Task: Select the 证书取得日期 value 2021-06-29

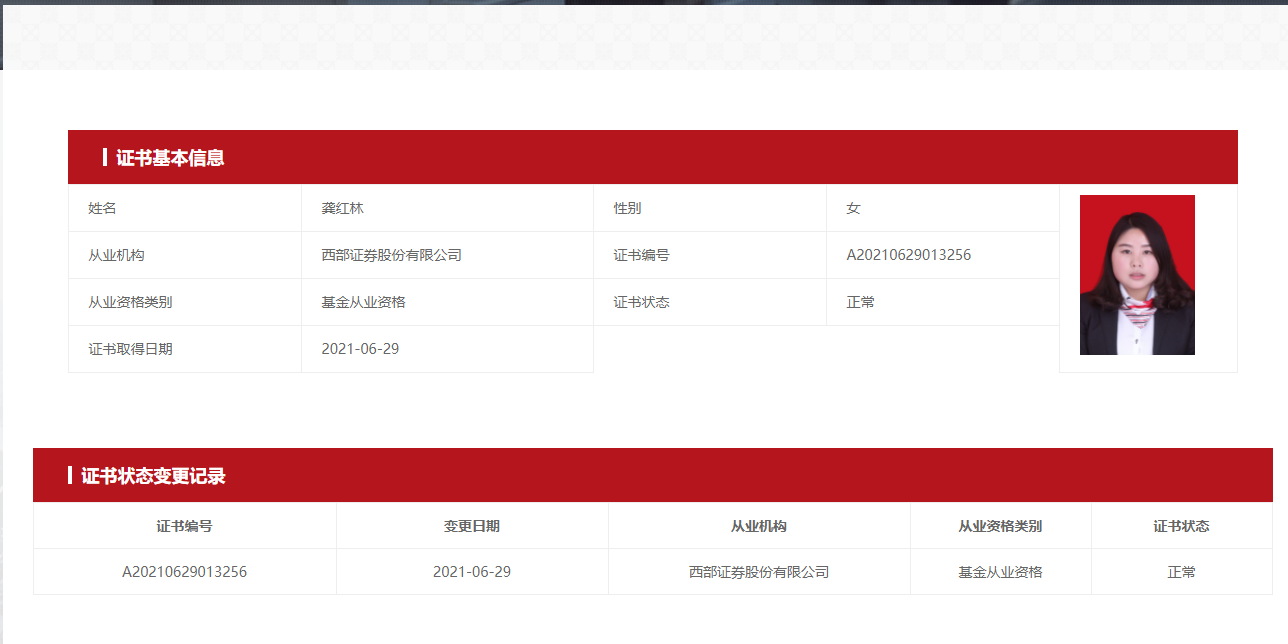Action: pyautogui.click(x=360, y=349)
